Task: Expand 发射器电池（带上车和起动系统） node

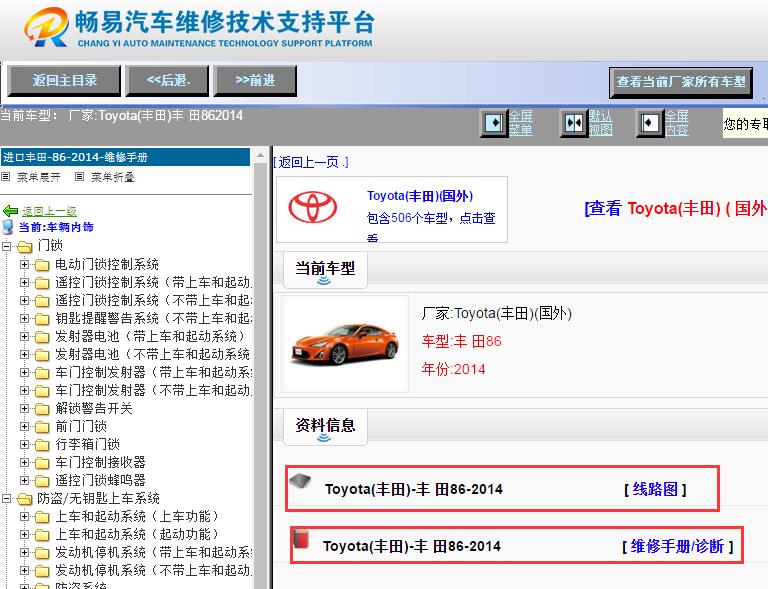Action: click(24, 336)
